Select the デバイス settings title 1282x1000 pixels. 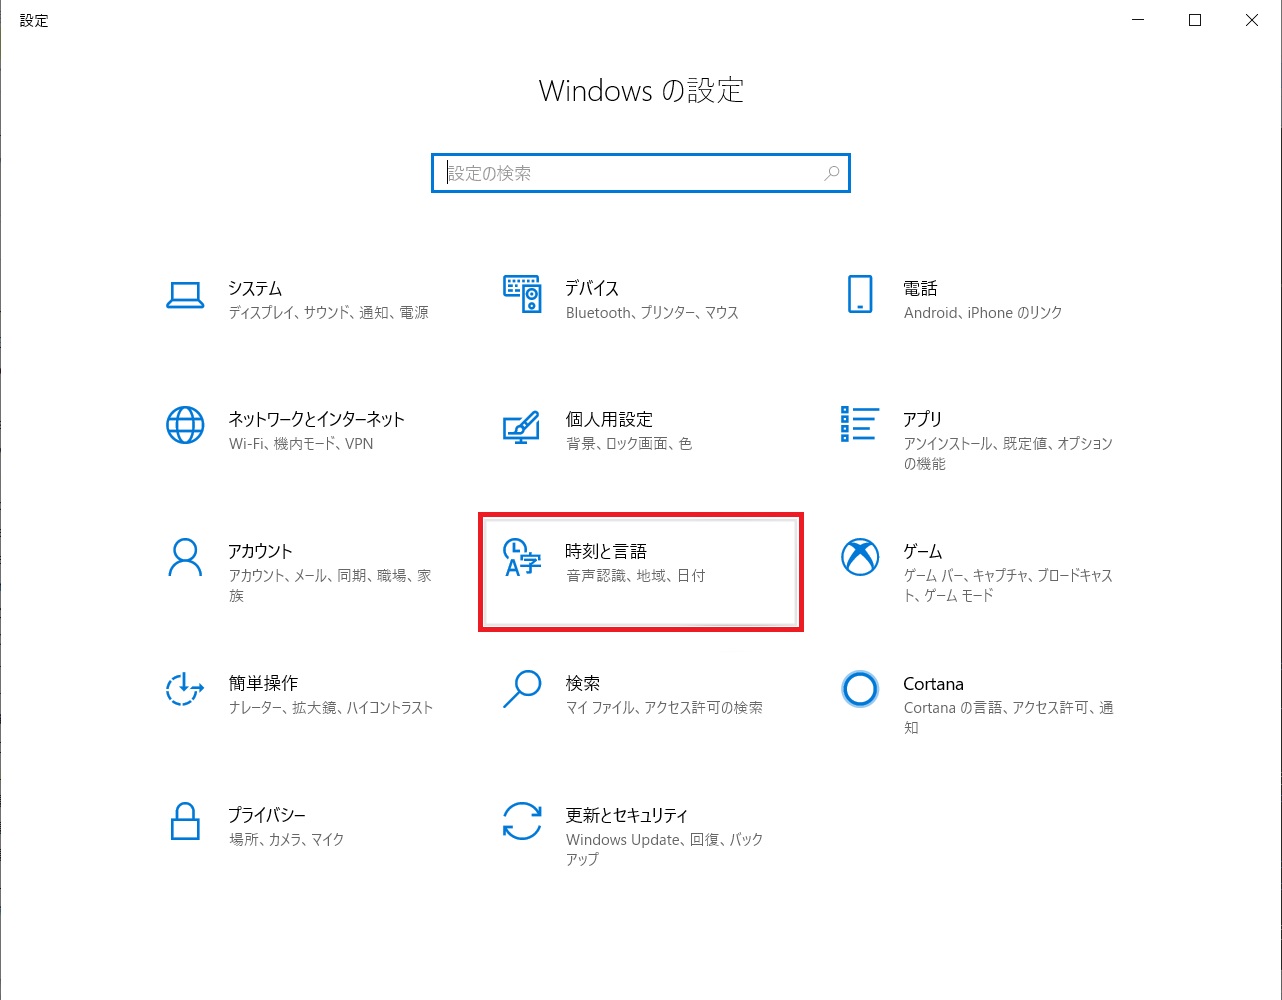tap(592, 288)
